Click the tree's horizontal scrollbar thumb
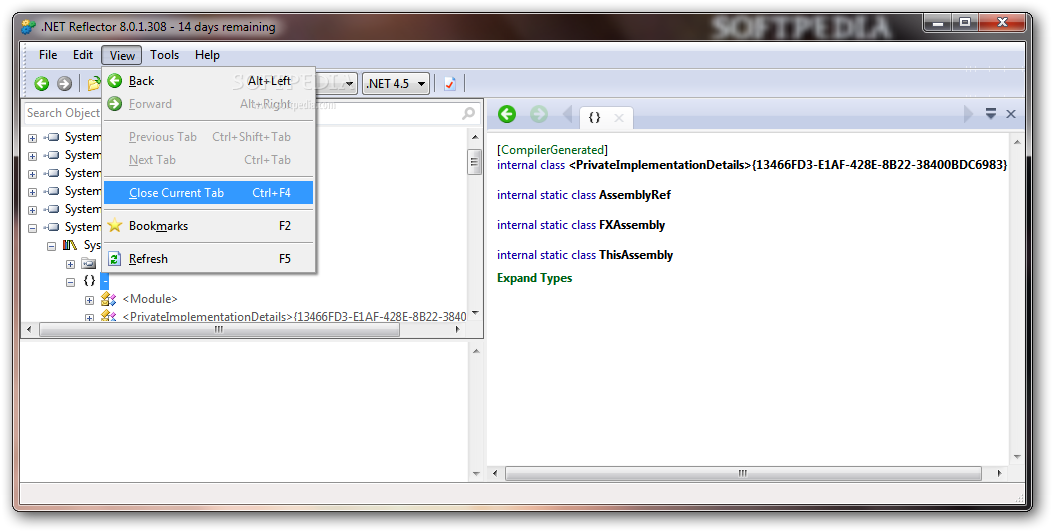The height and width of the screenshot is (532, 1053). click(220, 330)
